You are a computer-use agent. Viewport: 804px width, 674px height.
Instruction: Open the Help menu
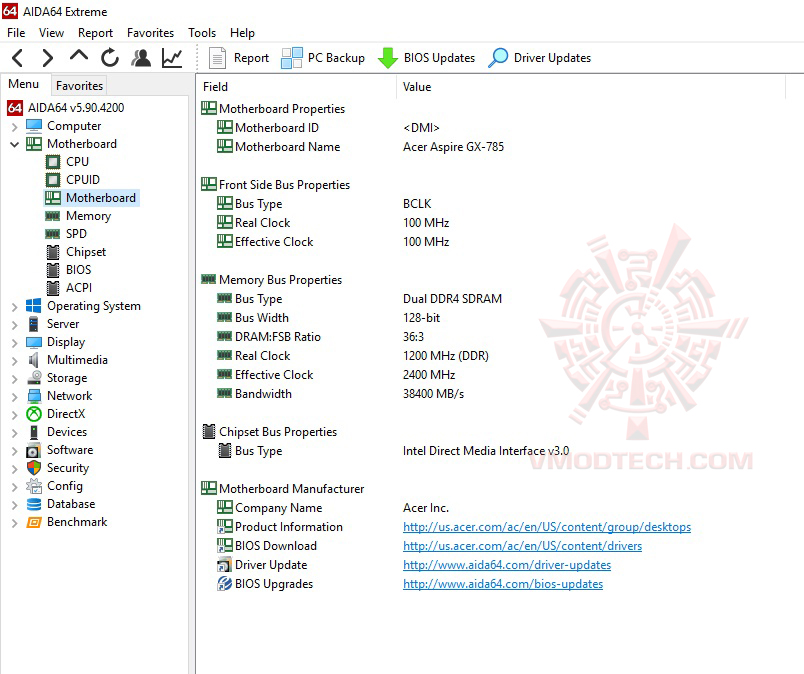242,33
